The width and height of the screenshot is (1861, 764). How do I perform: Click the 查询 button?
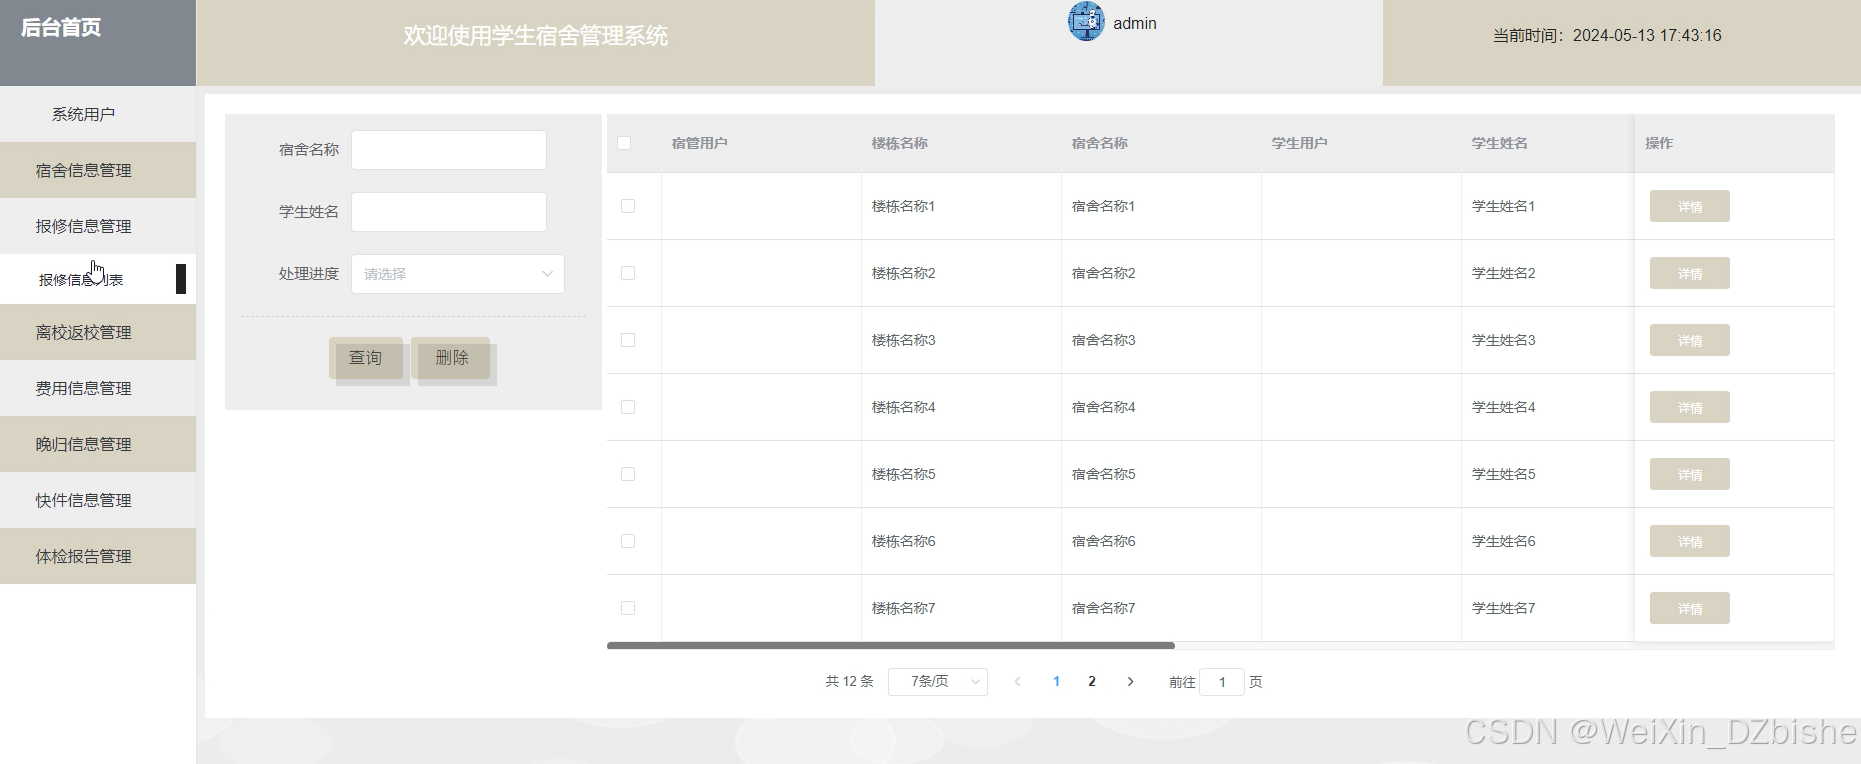coord(366,358)
